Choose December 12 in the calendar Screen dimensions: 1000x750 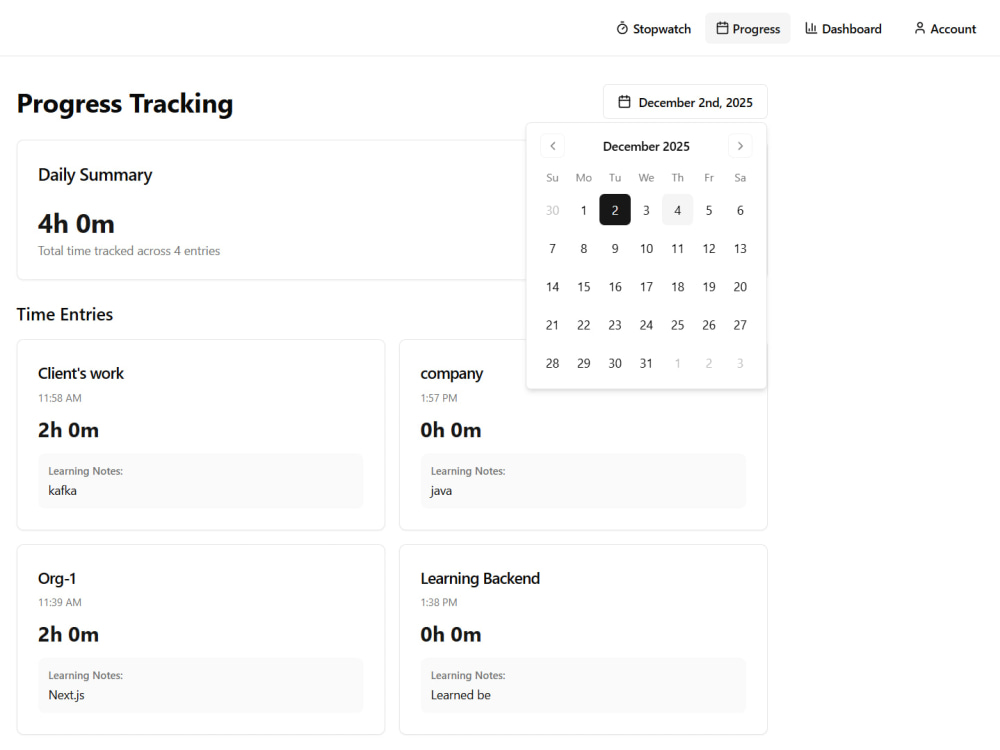[x=709, y=248]
